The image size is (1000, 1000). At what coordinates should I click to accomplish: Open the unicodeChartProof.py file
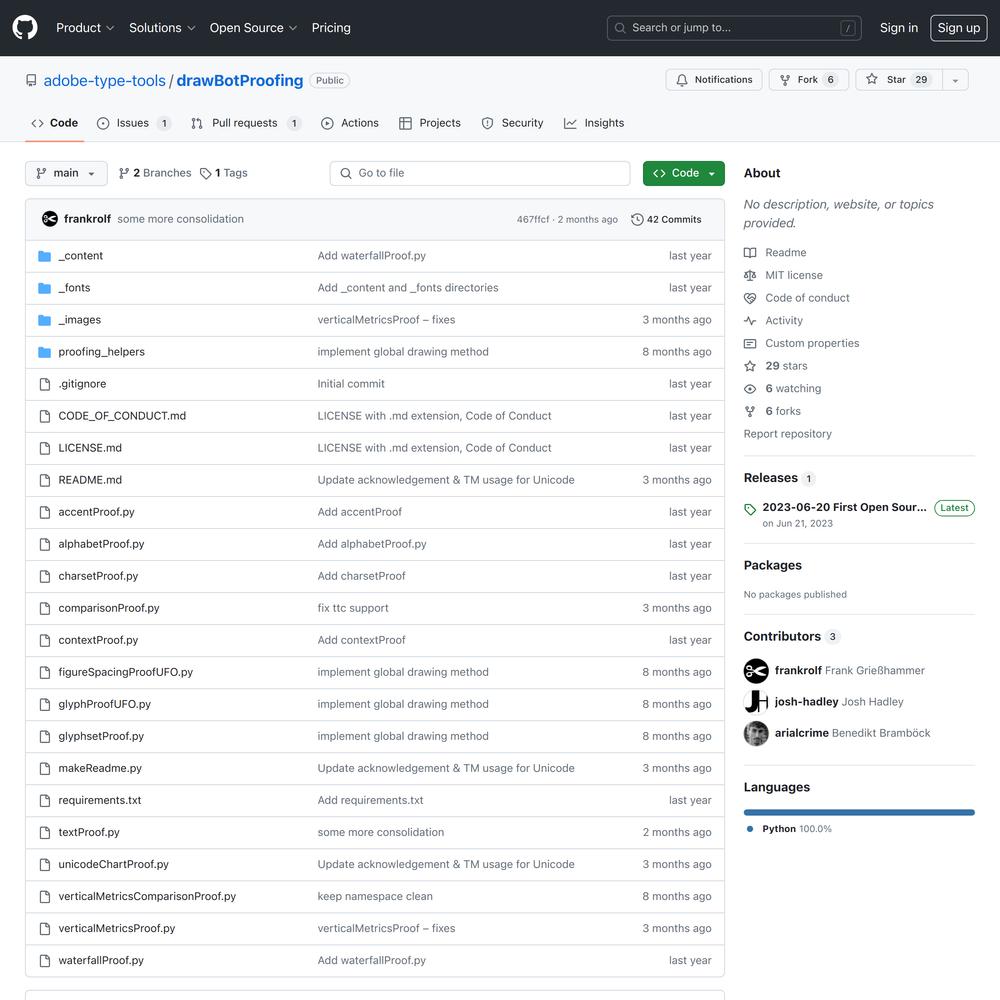coord(114,864)
